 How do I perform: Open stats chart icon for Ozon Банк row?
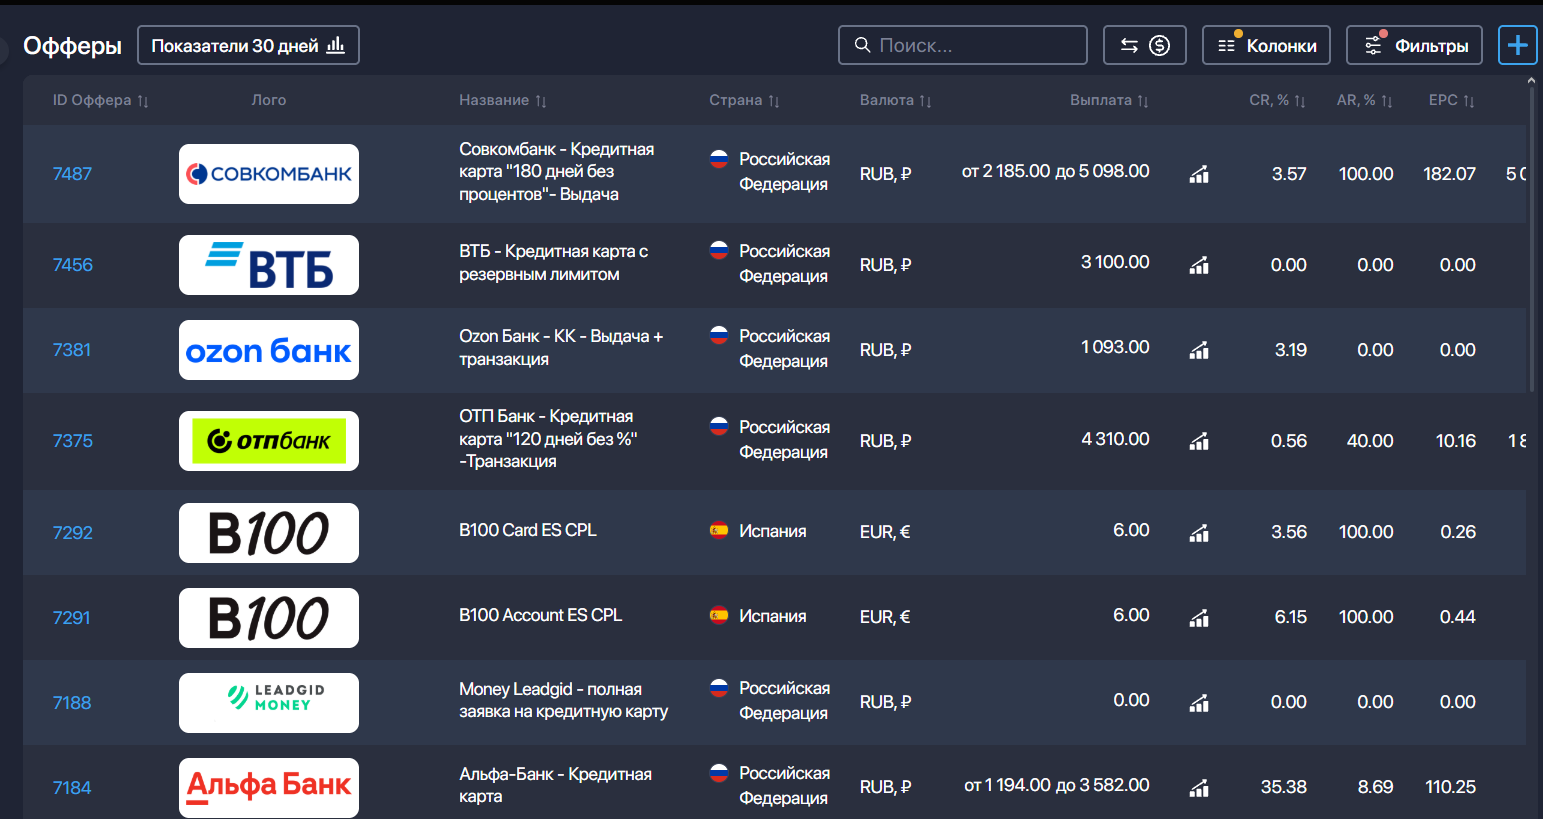click(1199, 350)
